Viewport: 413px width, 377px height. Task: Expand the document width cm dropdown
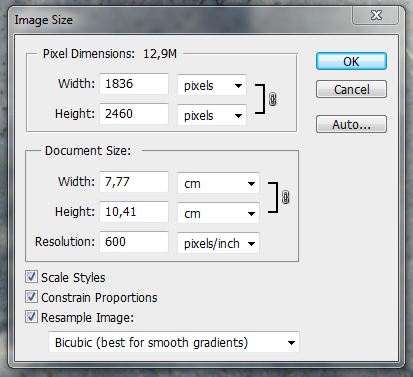218,183
